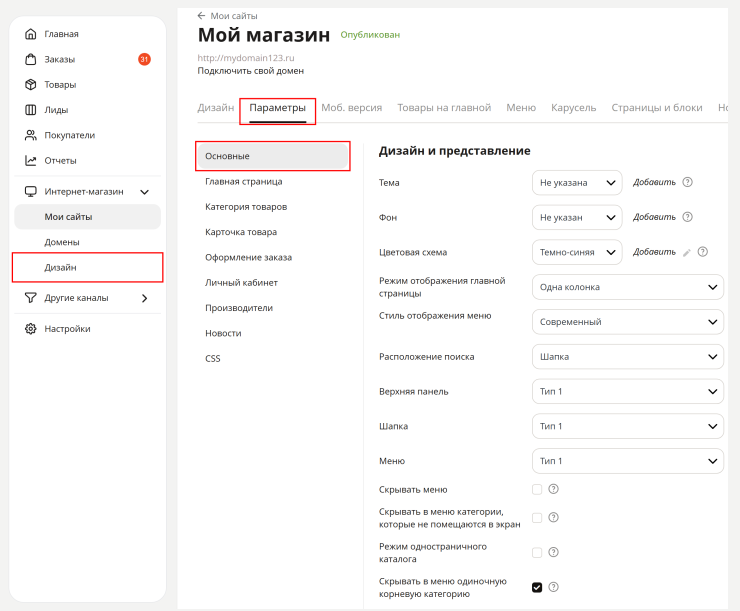Click Добавить next to Тема
The width and height of the screenshot is (740, 611).
654,182
